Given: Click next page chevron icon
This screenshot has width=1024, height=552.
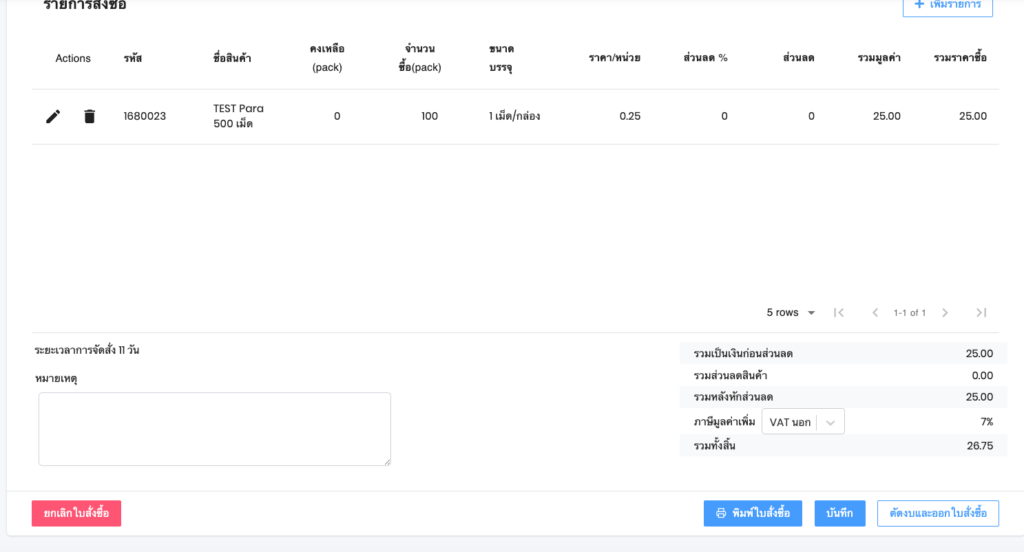Looking at the screenshot, I should (945, 313).
